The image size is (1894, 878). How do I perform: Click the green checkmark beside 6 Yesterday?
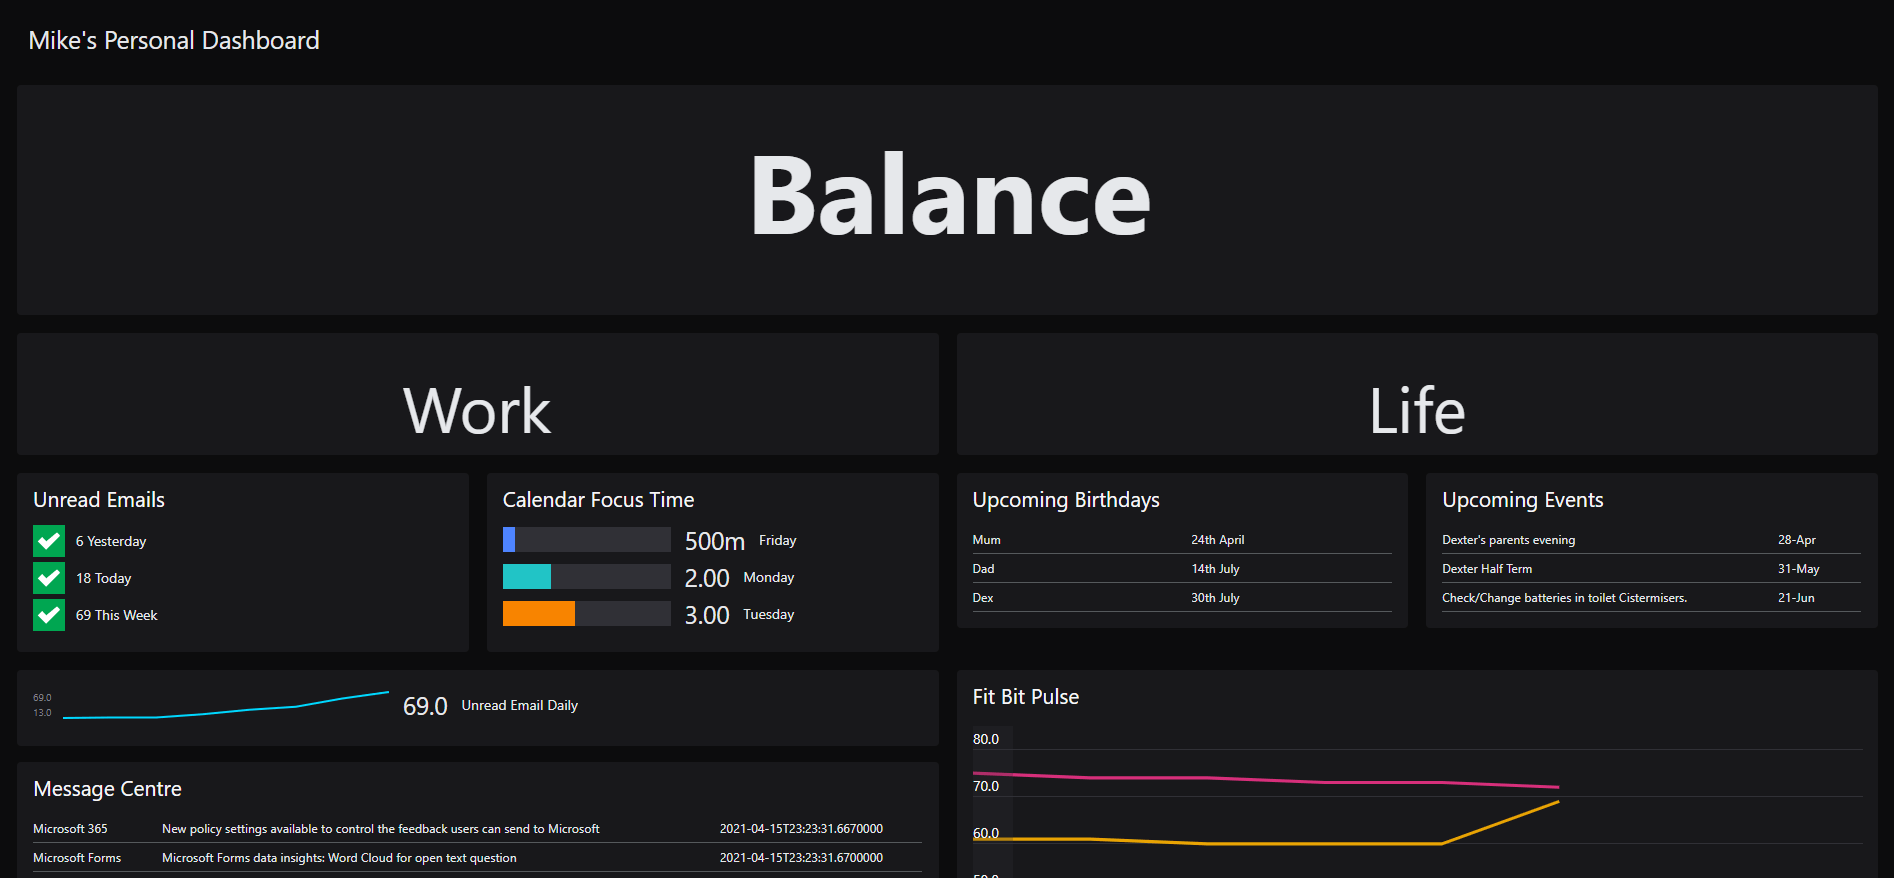point(49,541)
